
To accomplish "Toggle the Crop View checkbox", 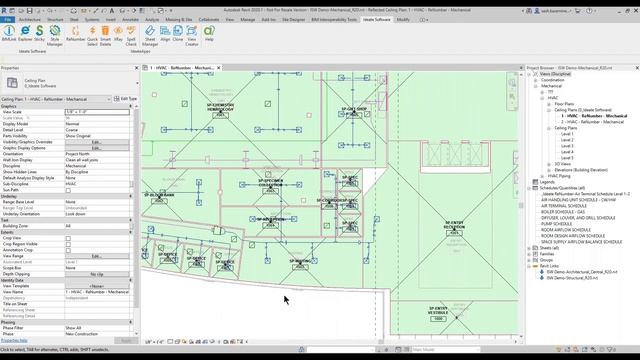I will point(68,238).
